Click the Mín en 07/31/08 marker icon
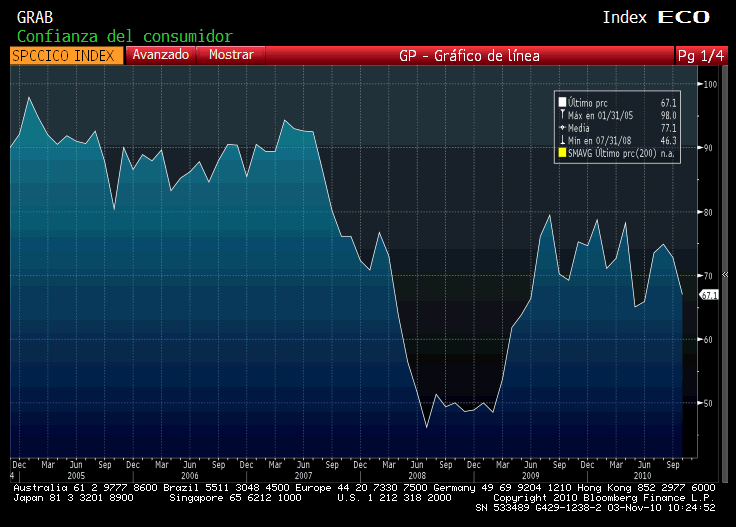This screenshot has height=527, width=736. pyautogui.click(x=562, y=140)
